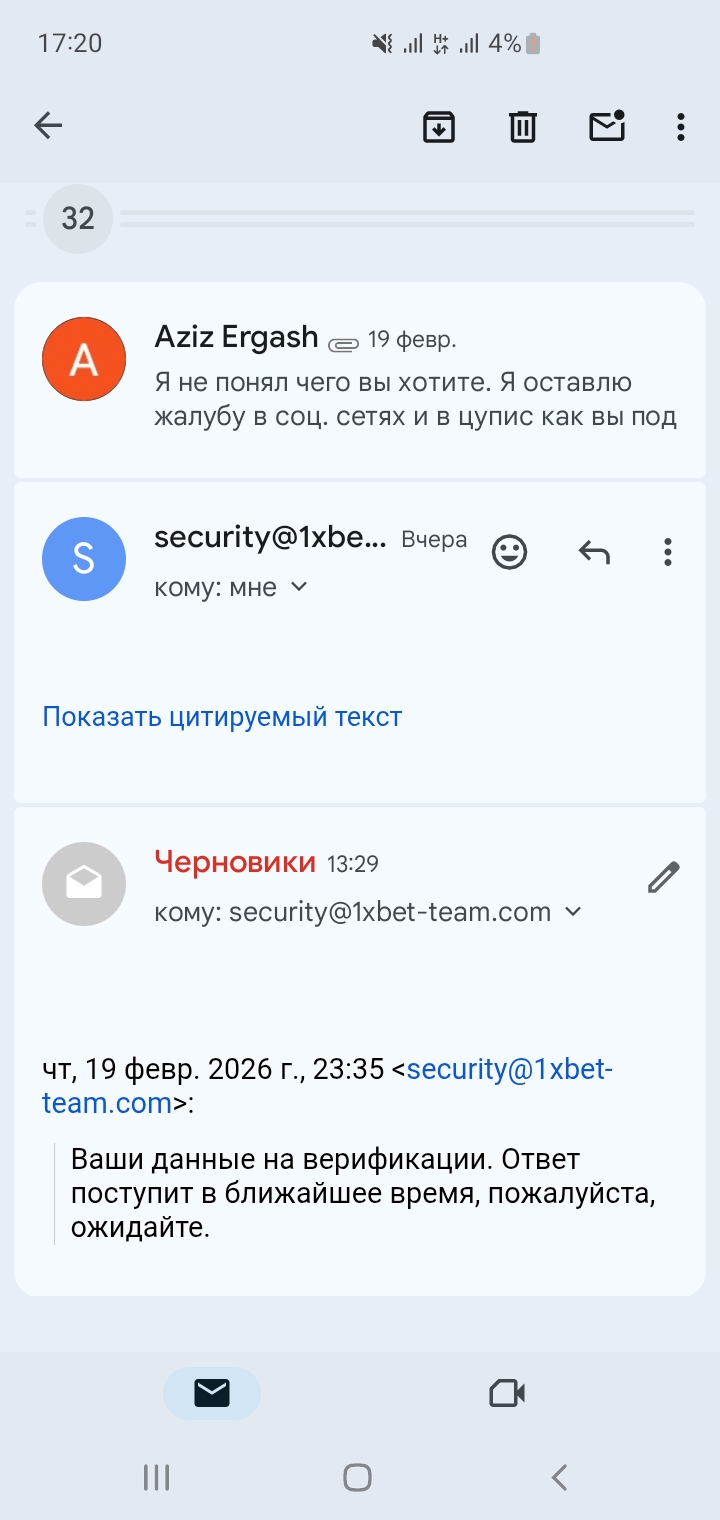The height and width of the screenshot is (1520, 720).
Task: Add emoji reaction to security message
Action: click(510, 551)
